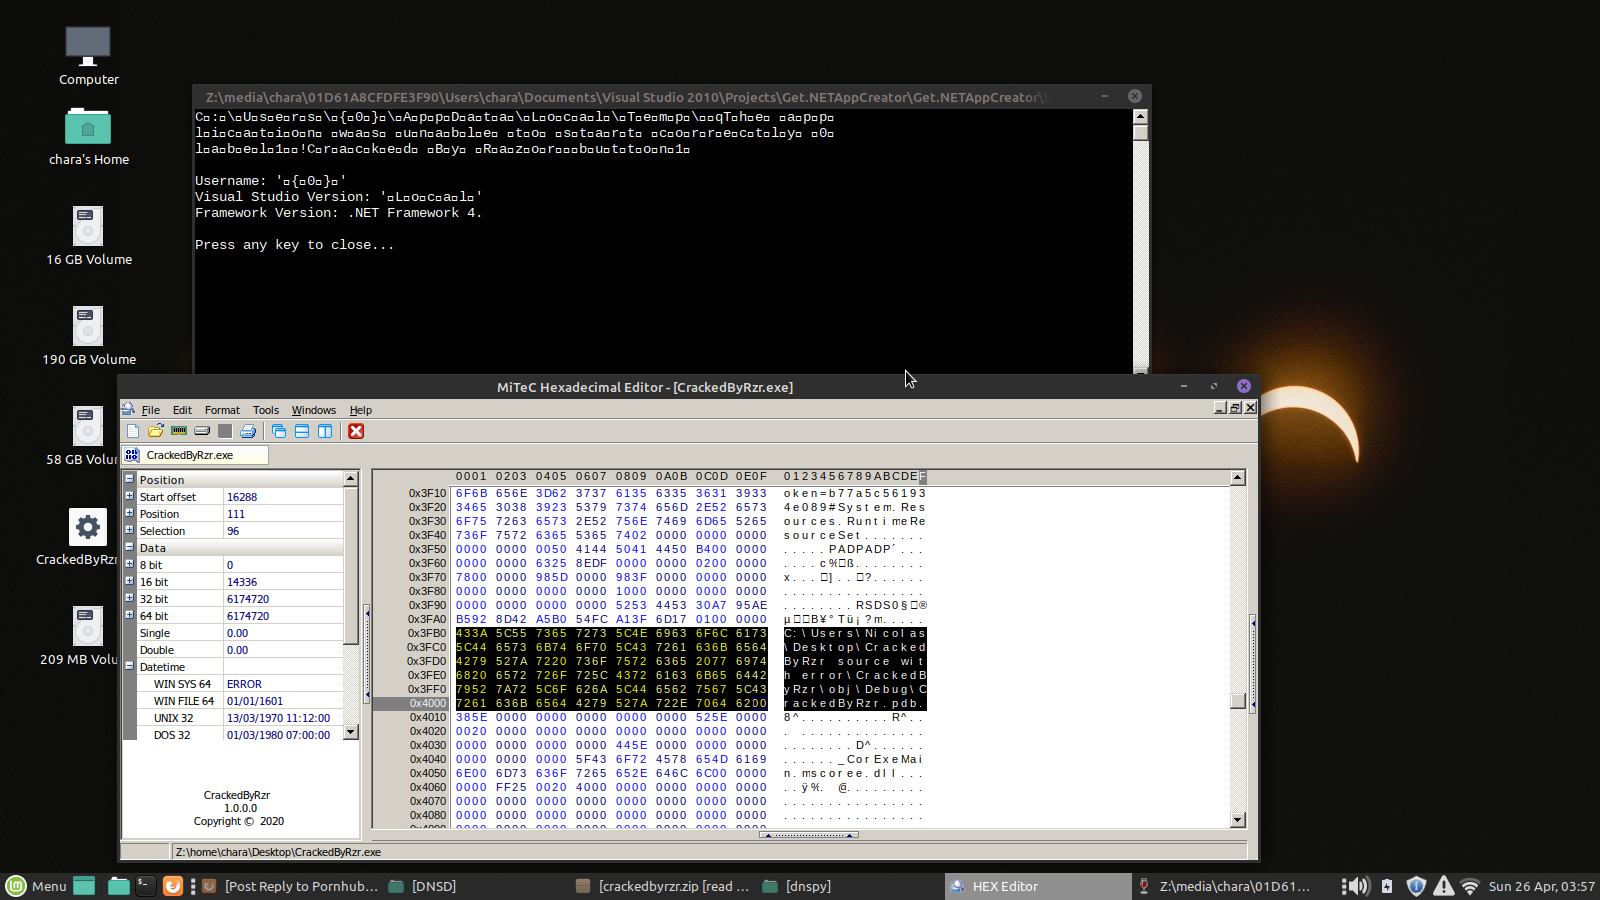This screenshot has height=900, width=1600.
Task: Click the red X close-file toolbar icon
Action: point(356,431)
